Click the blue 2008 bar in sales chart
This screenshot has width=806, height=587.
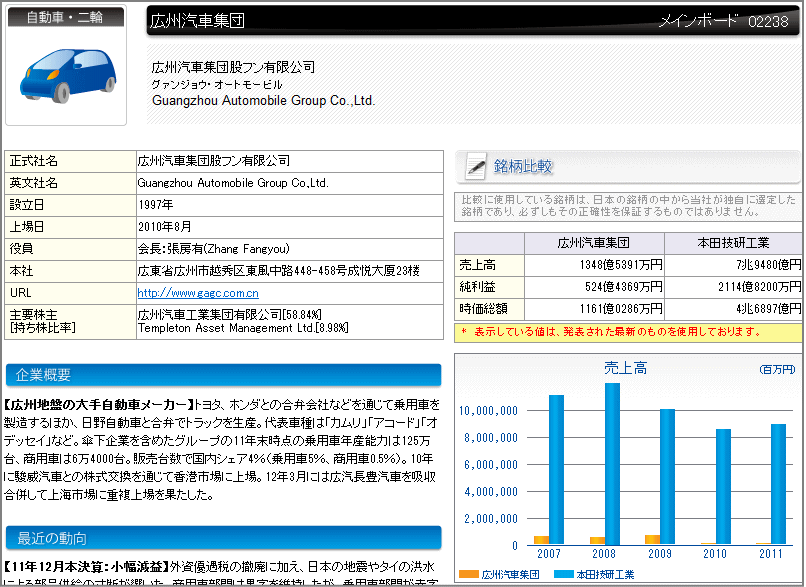pos(612,463)
